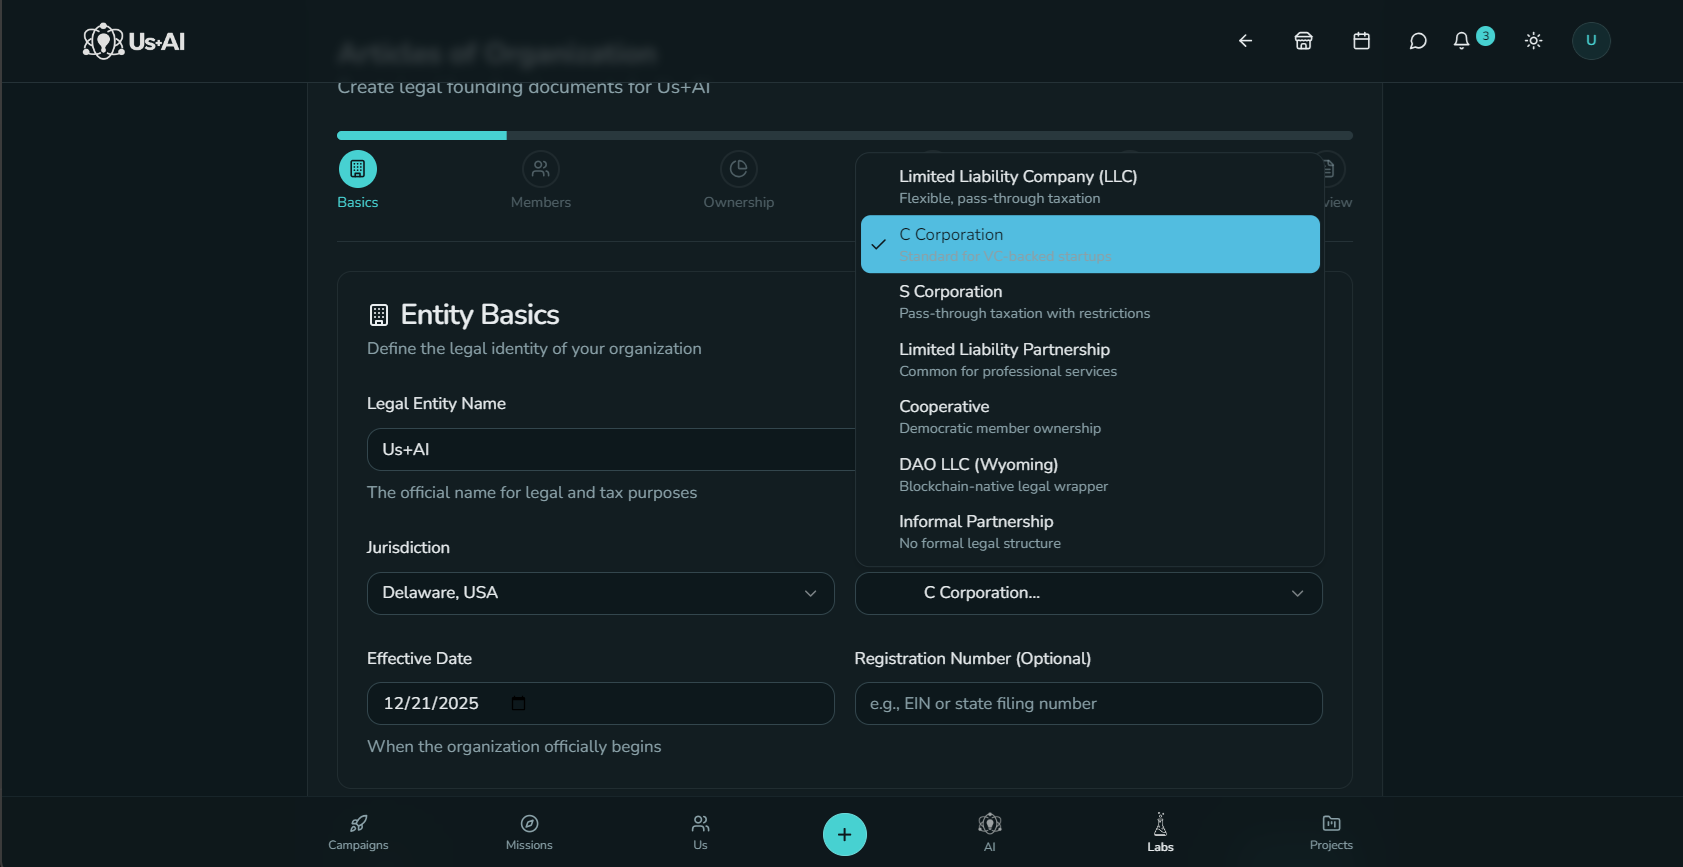
Task: Open the user avatar menu
Action: (x=1590, y=41)
